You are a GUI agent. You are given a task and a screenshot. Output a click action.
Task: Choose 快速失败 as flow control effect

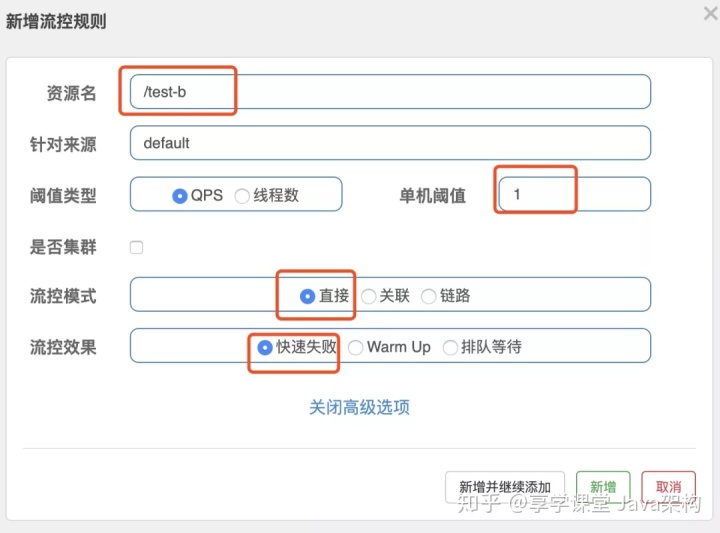tap(265, 348)
